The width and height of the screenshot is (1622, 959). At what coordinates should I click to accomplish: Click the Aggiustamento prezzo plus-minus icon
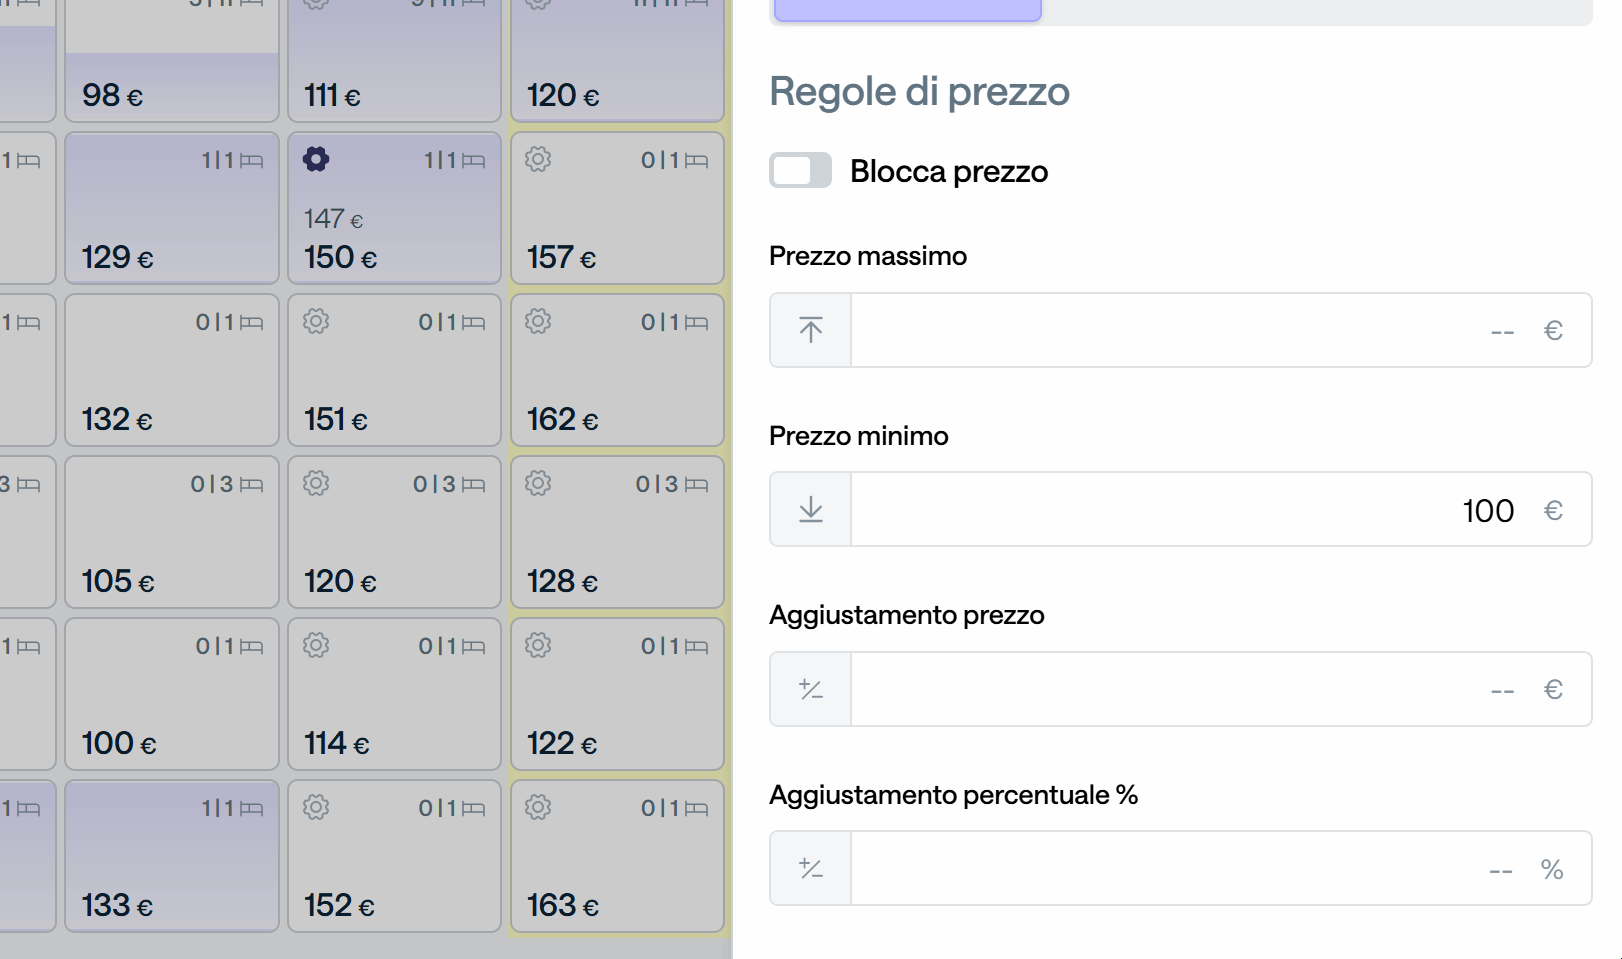(x=811, y=689)
